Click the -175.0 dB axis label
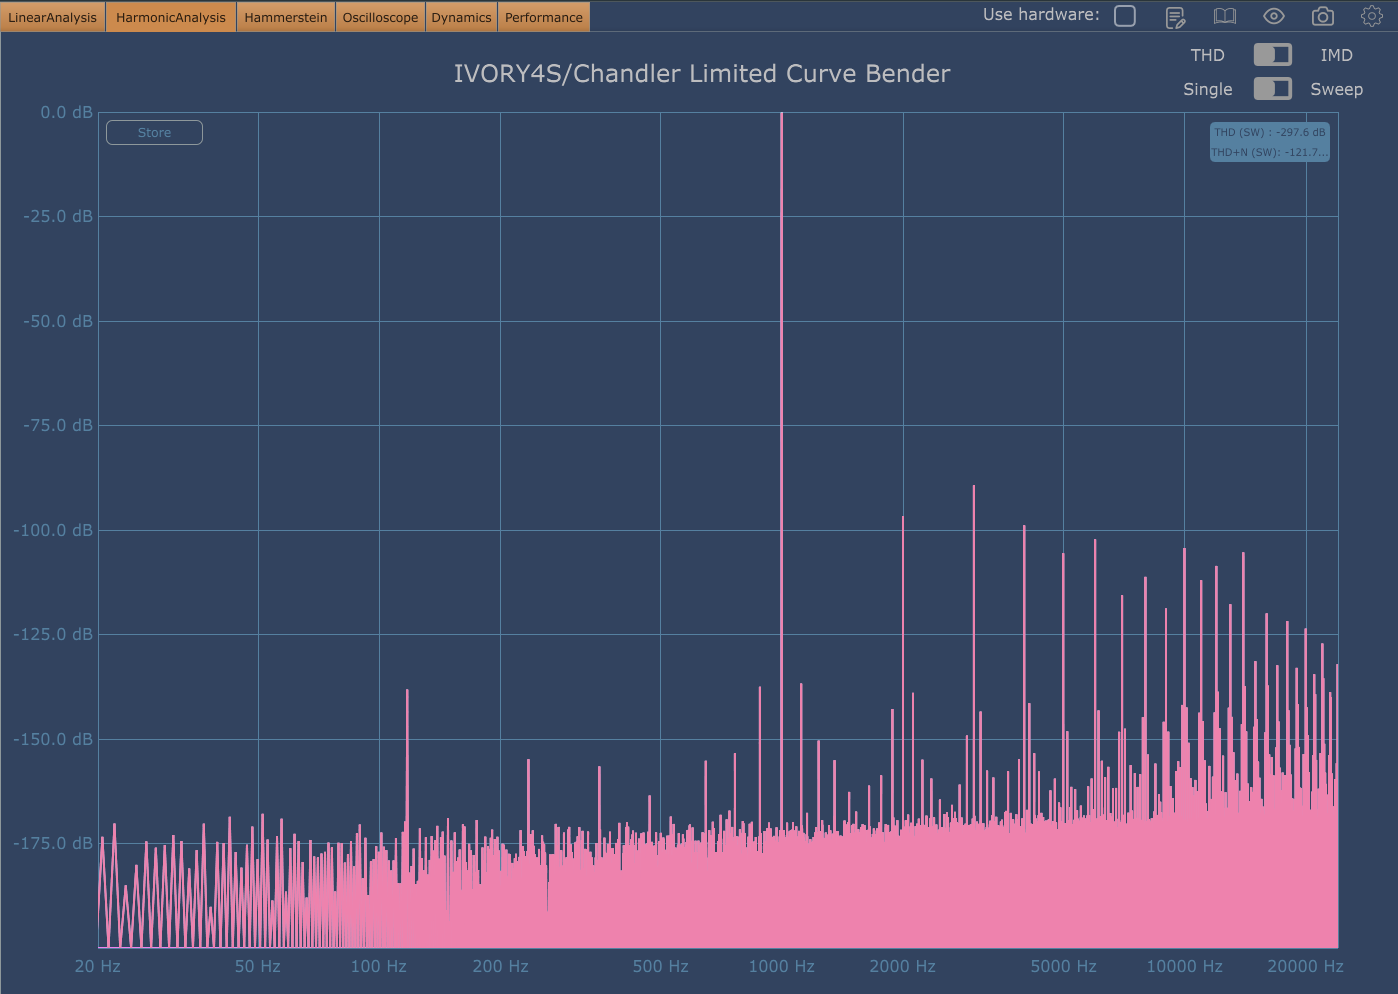 [53, 844]
